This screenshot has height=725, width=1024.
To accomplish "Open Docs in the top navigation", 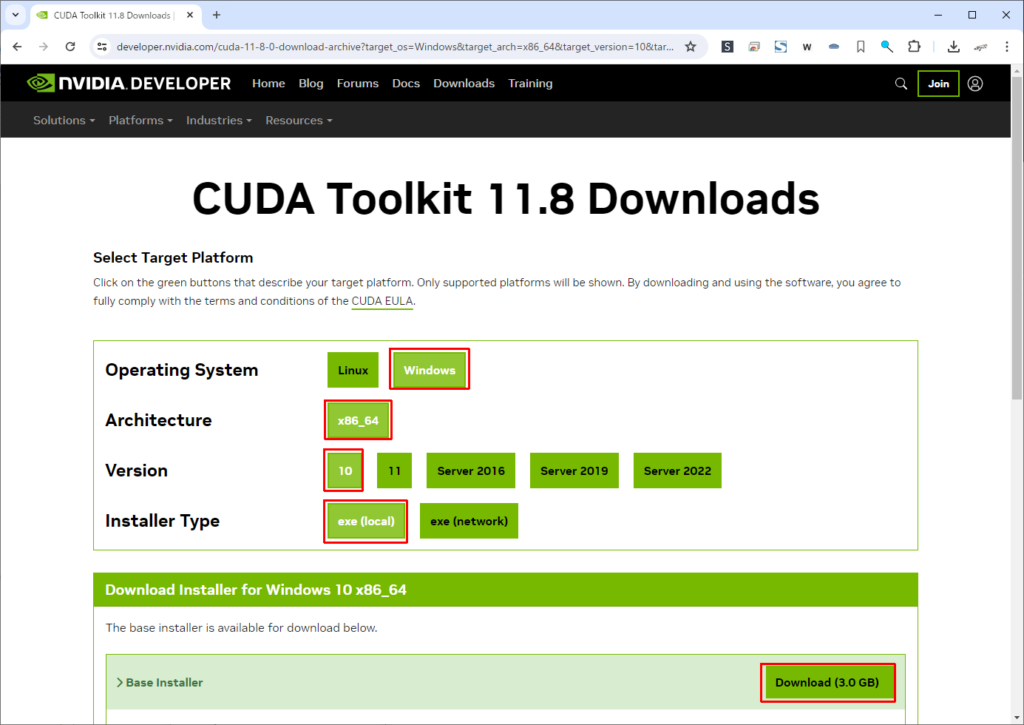I will click(x=406, y=83).
